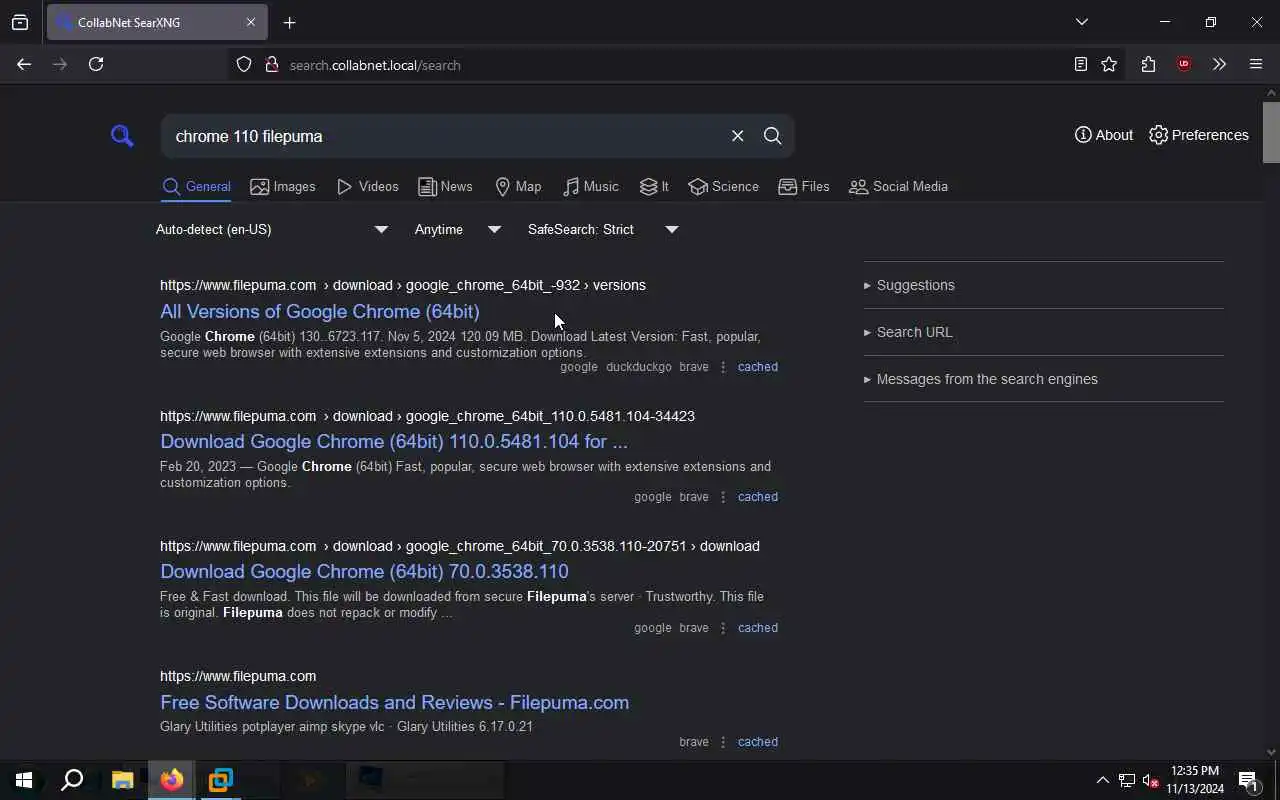This screenshot has width=1280, height=800.
Task: Open a new browser tab
Action: coord(289,22)
